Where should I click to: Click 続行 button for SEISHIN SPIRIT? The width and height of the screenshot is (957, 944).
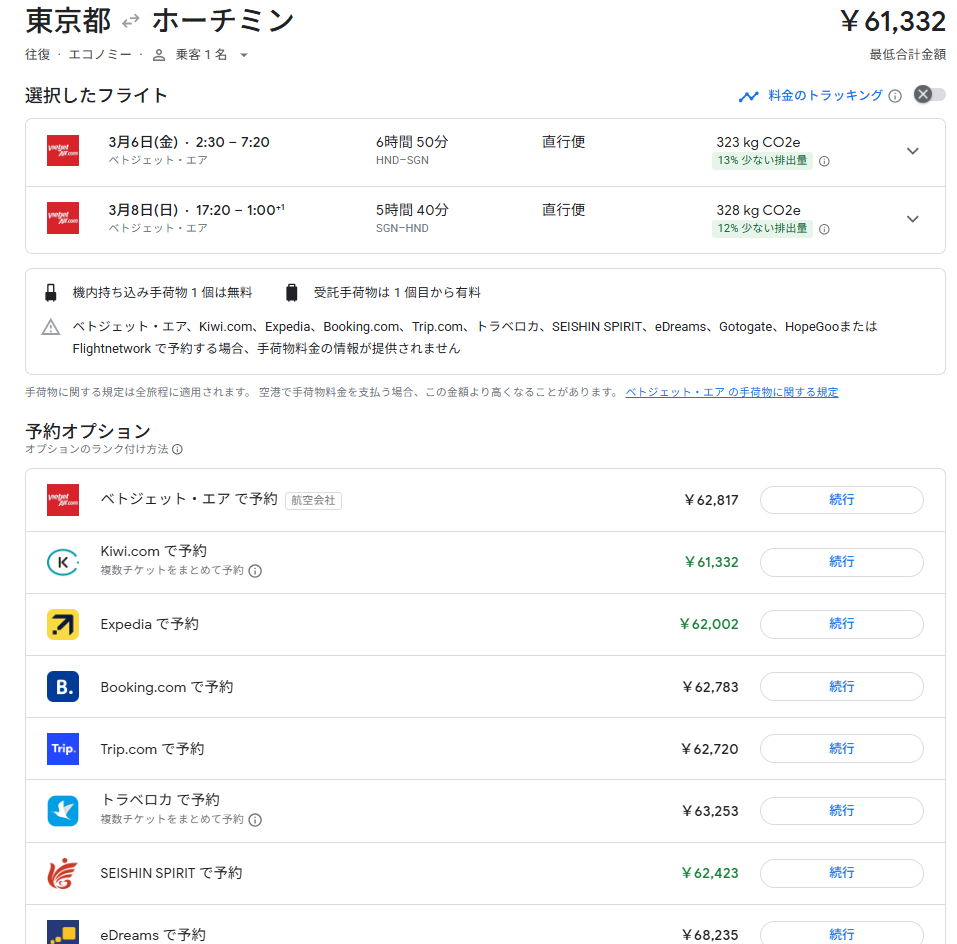pos(841,873)
